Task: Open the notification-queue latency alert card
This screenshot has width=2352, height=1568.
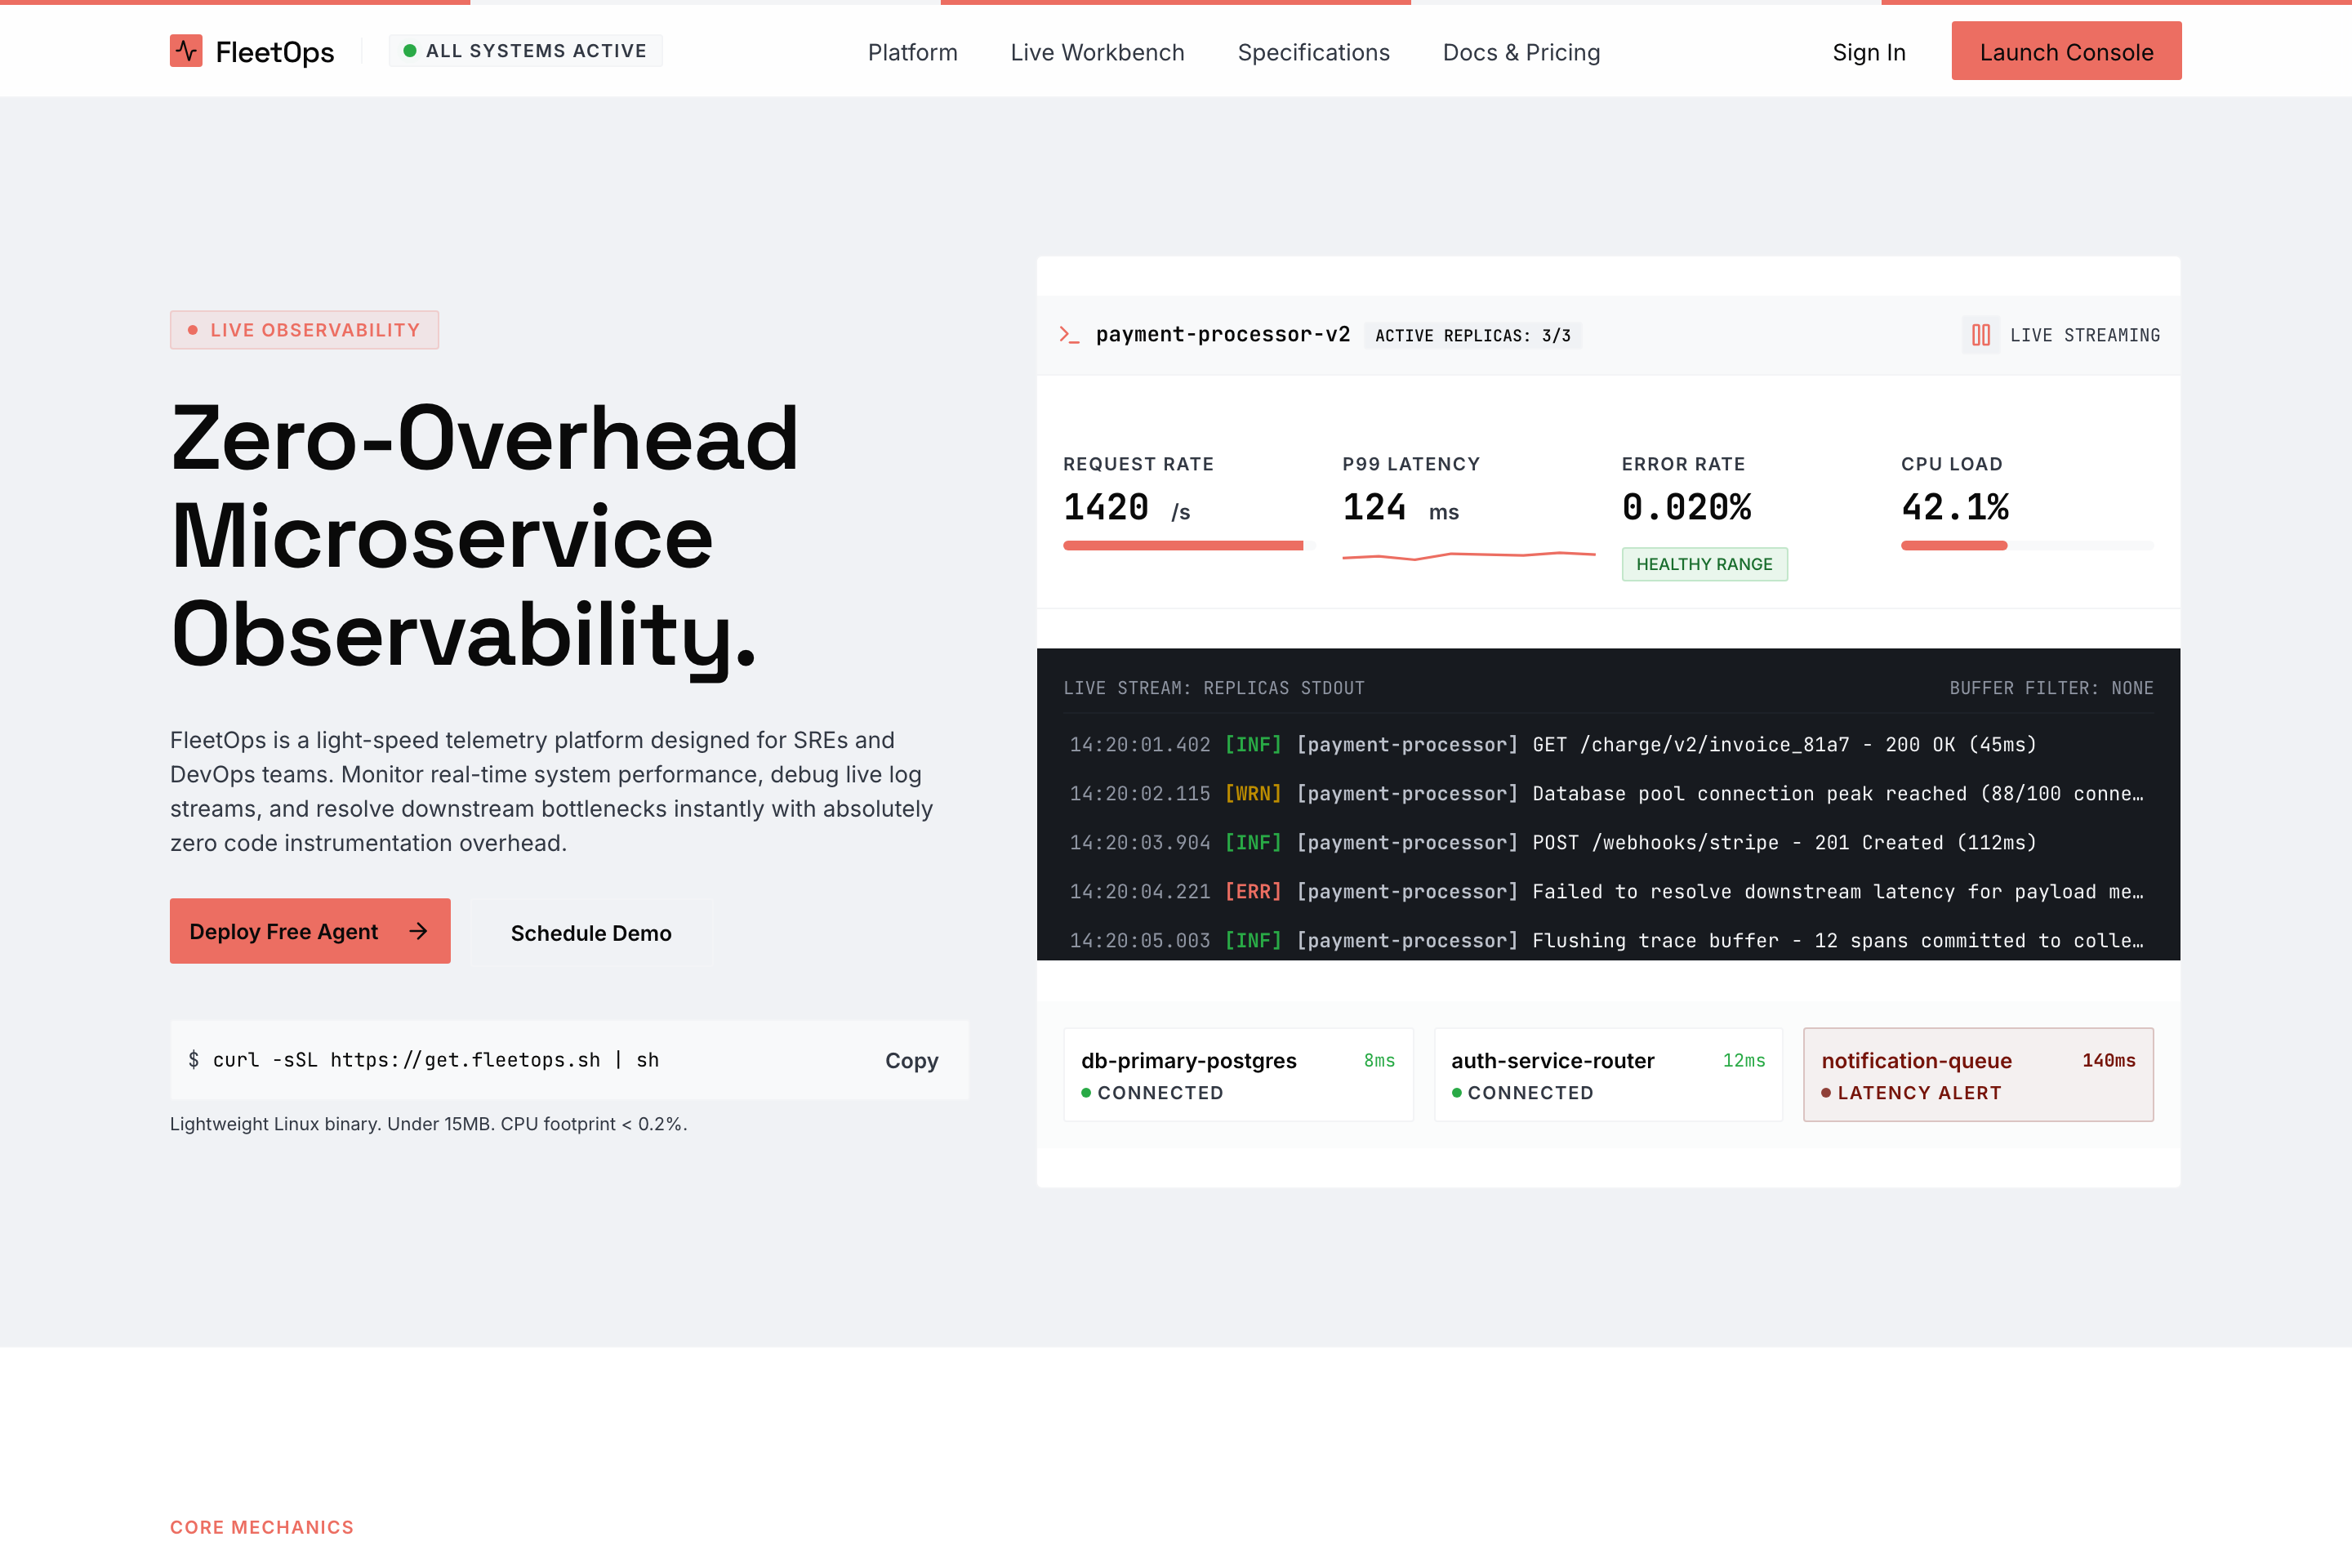Action: pyautogui.click(x=1978, y=1075)
